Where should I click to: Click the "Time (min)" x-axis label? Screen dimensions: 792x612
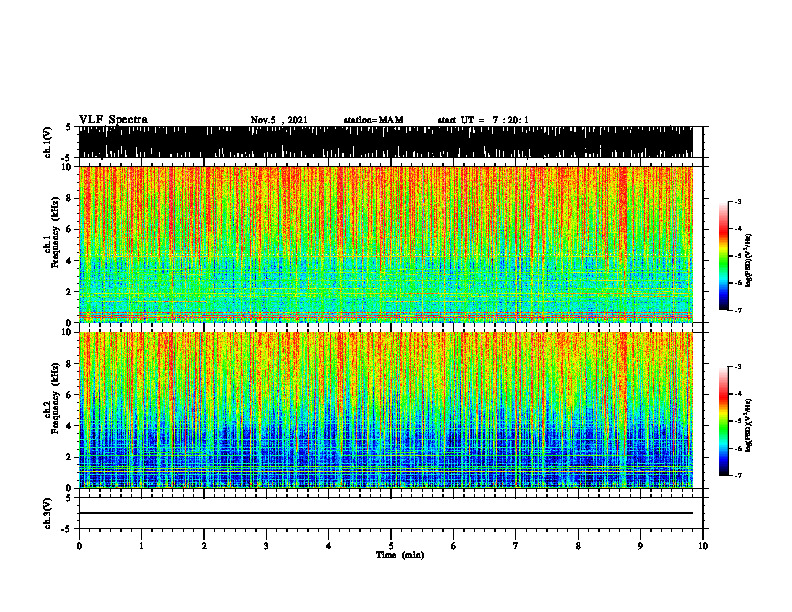tap(400, 555)
